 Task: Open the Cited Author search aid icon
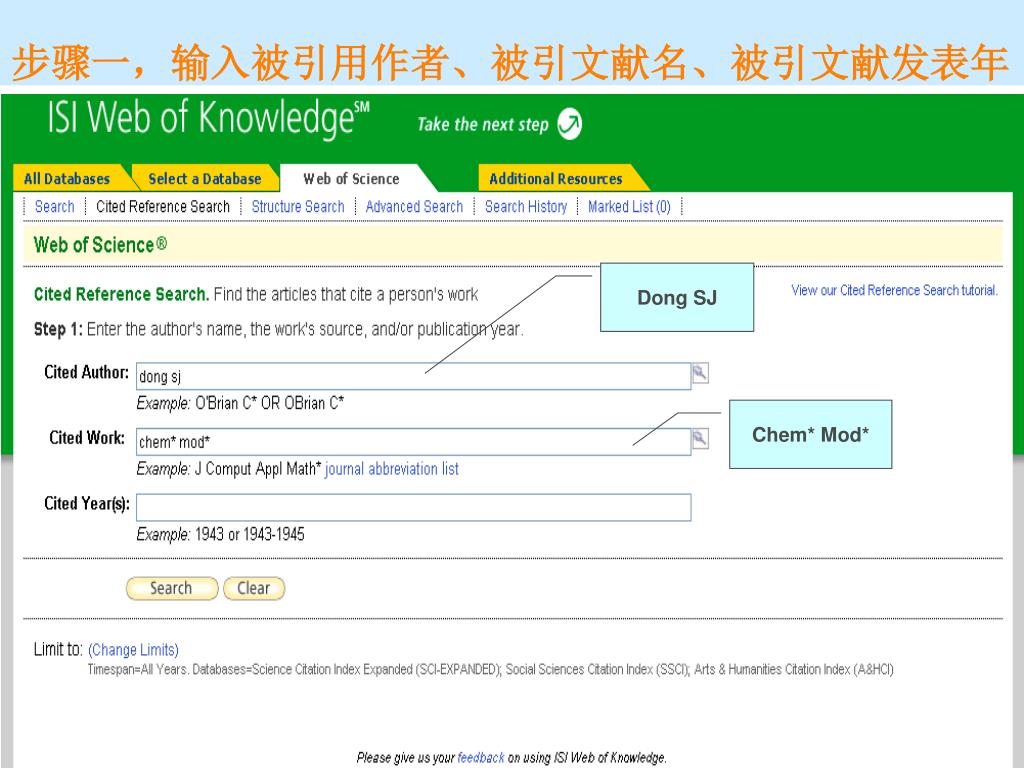point(699,374)
